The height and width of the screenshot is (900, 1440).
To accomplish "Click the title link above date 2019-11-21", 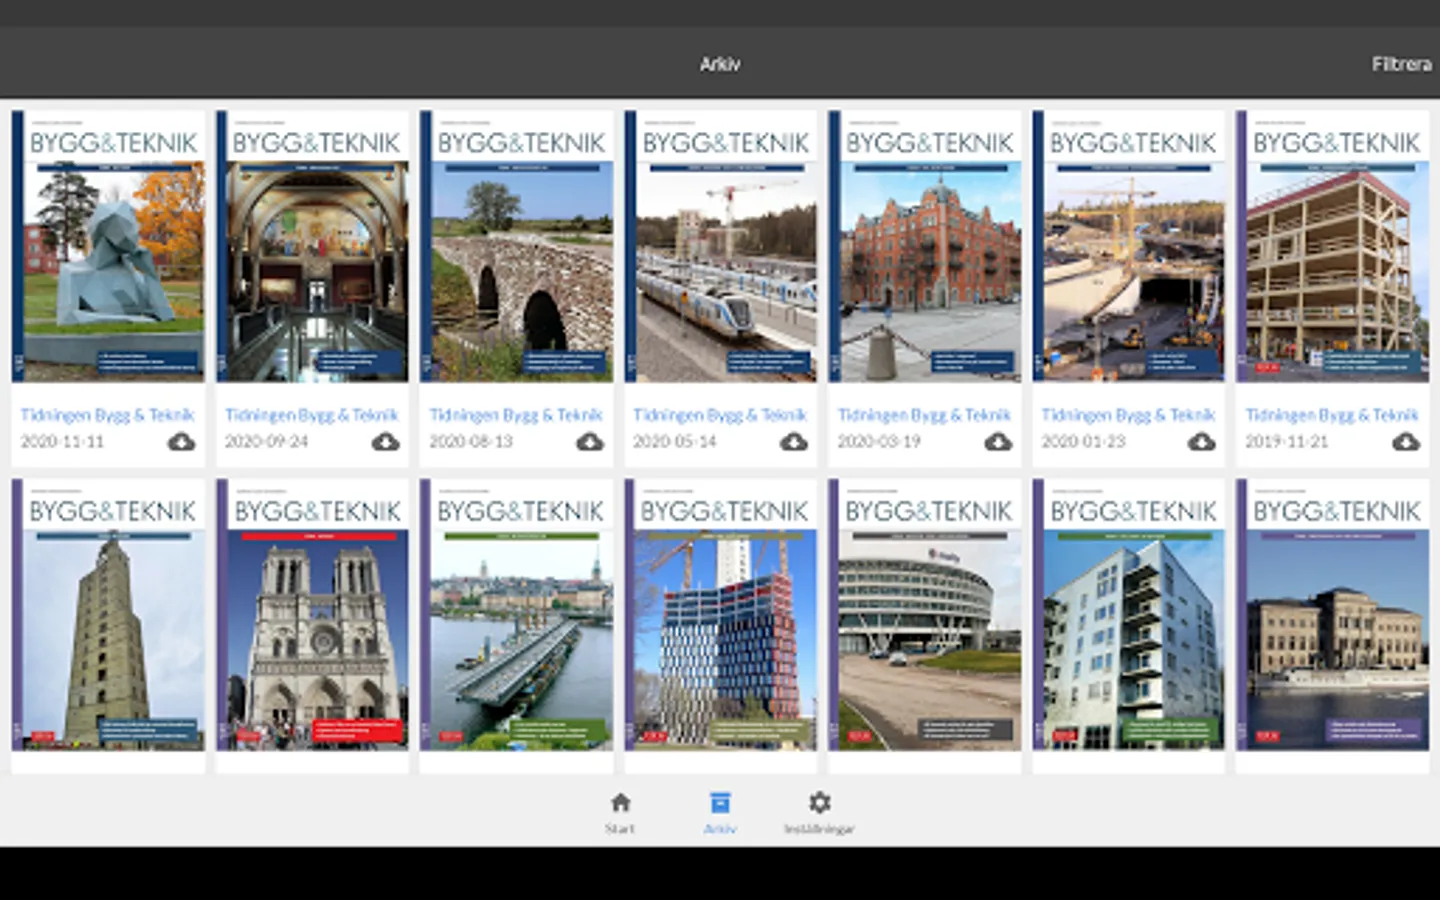I will 1333,415.
